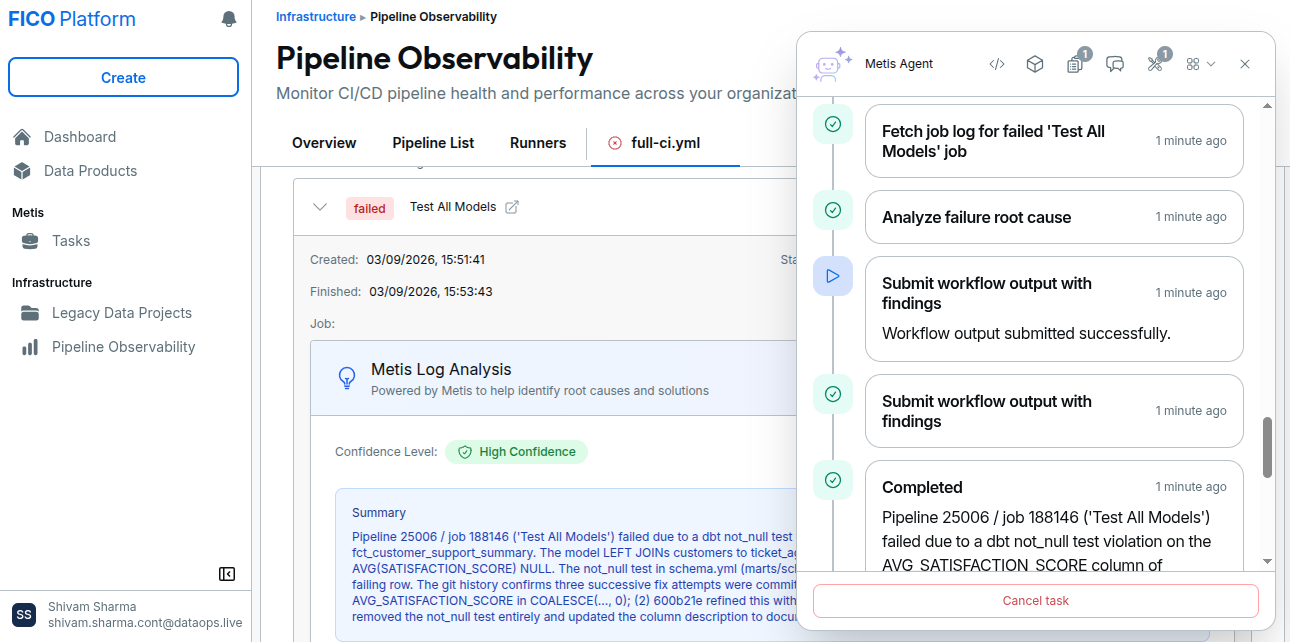The height and width of the screenshot is (642, 1290).
Task: Open Legacy Data Projects in sidebar
Action: tap(124, 313)
